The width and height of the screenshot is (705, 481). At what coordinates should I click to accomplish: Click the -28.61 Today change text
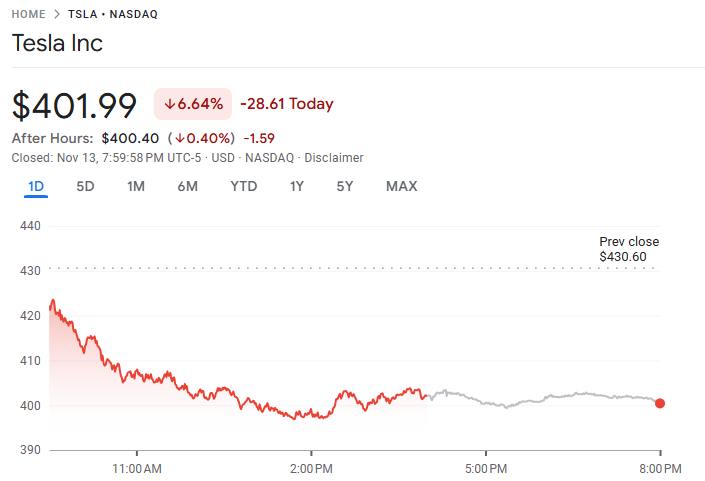pos(287,104)
